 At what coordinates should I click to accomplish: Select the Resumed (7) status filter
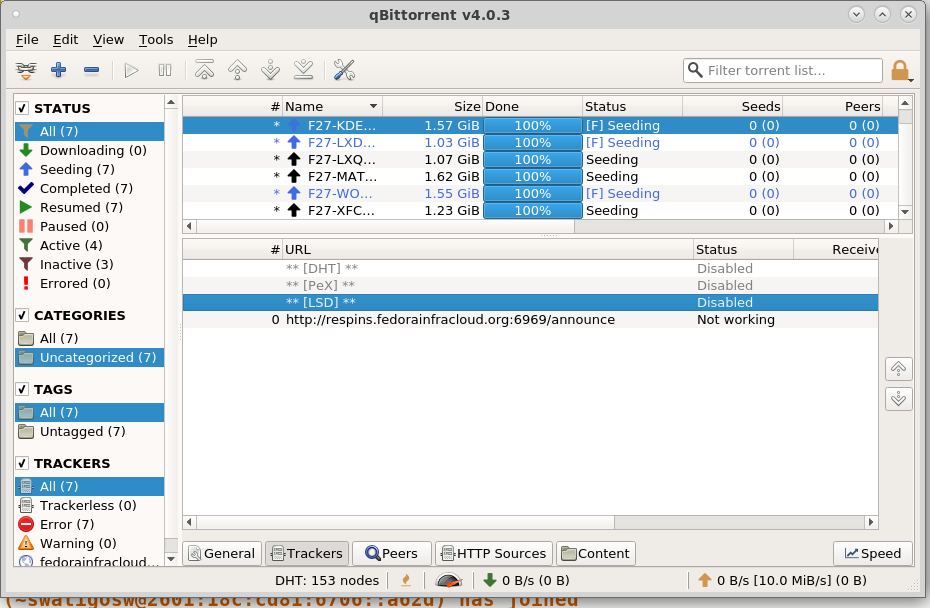click(90, 207)
